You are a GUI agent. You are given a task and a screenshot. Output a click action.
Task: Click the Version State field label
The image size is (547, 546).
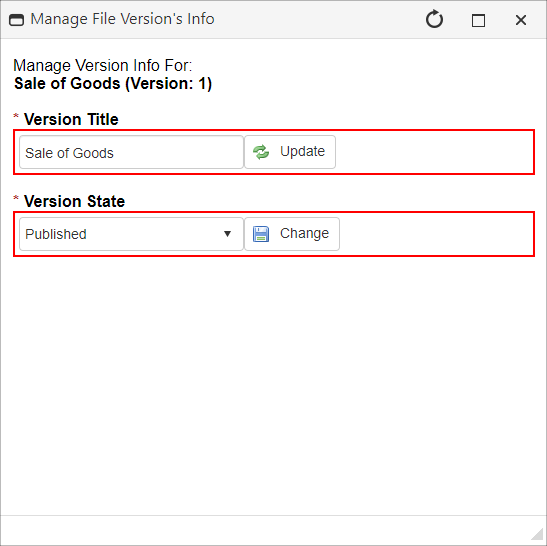(74, 201)
